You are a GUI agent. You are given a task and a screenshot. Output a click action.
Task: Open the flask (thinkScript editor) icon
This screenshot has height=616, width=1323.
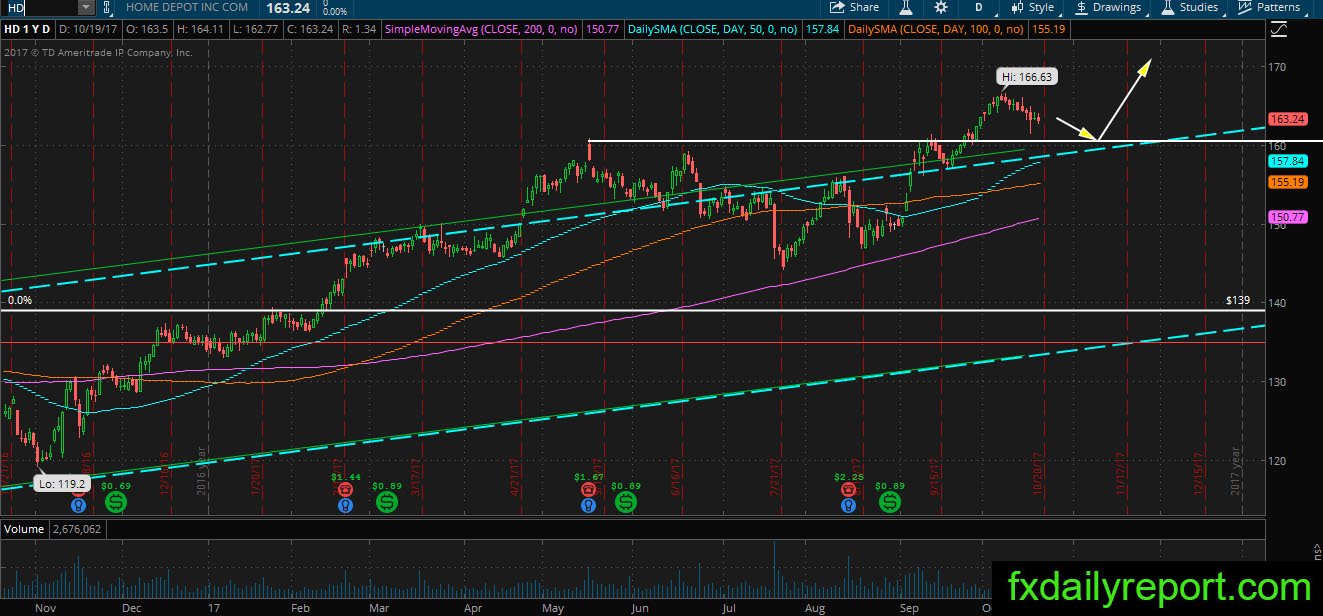[905, 7]
